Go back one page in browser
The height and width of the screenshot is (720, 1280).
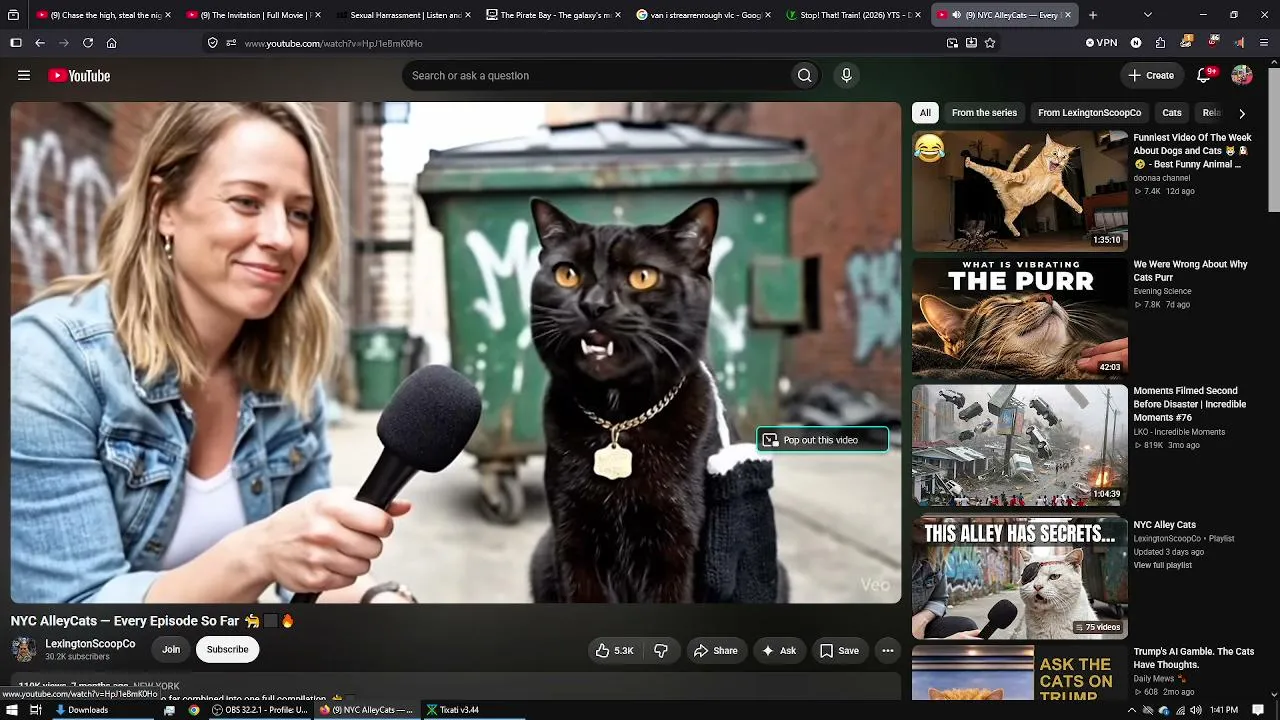(x=40, y=43)
